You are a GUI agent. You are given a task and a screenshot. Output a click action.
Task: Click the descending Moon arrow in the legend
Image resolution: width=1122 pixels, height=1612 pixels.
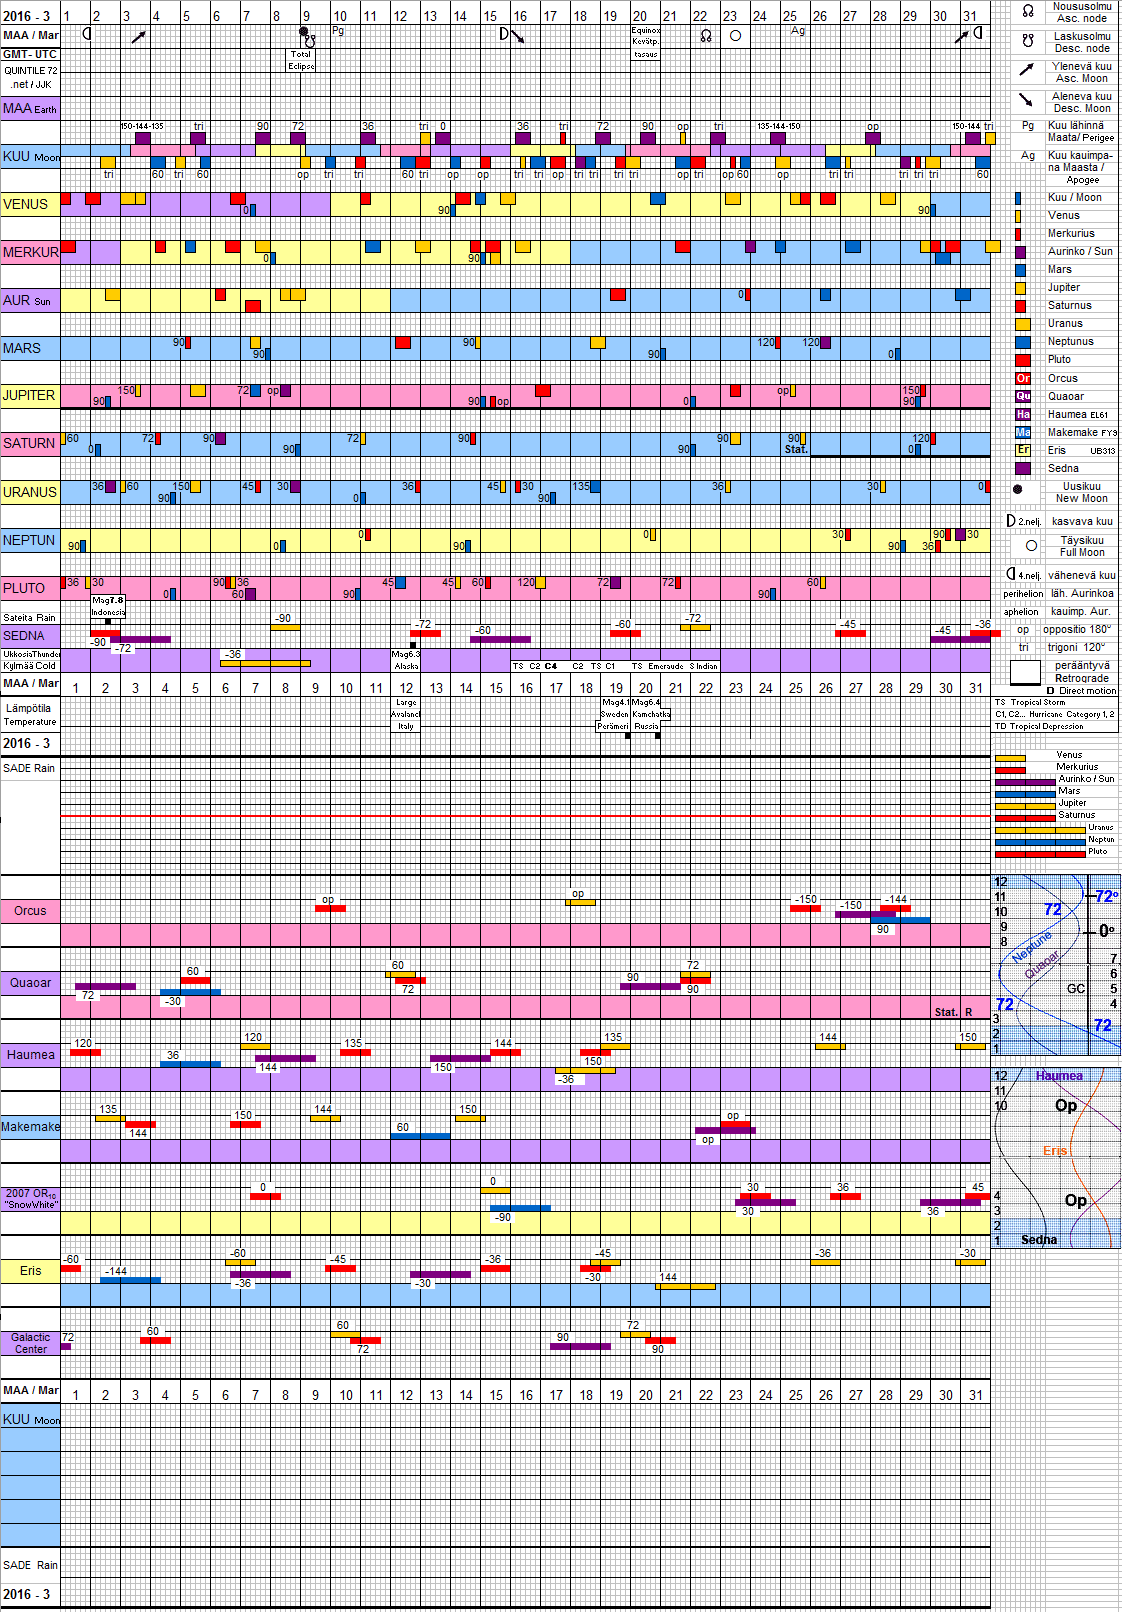tap(1027, 100)
